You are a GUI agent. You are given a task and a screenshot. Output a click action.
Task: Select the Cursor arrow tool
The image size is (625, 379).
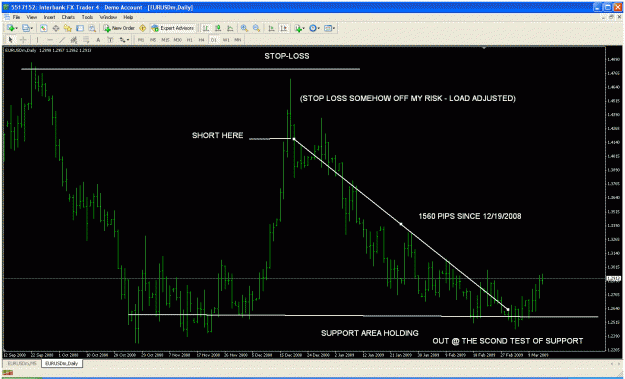[10, 39]
